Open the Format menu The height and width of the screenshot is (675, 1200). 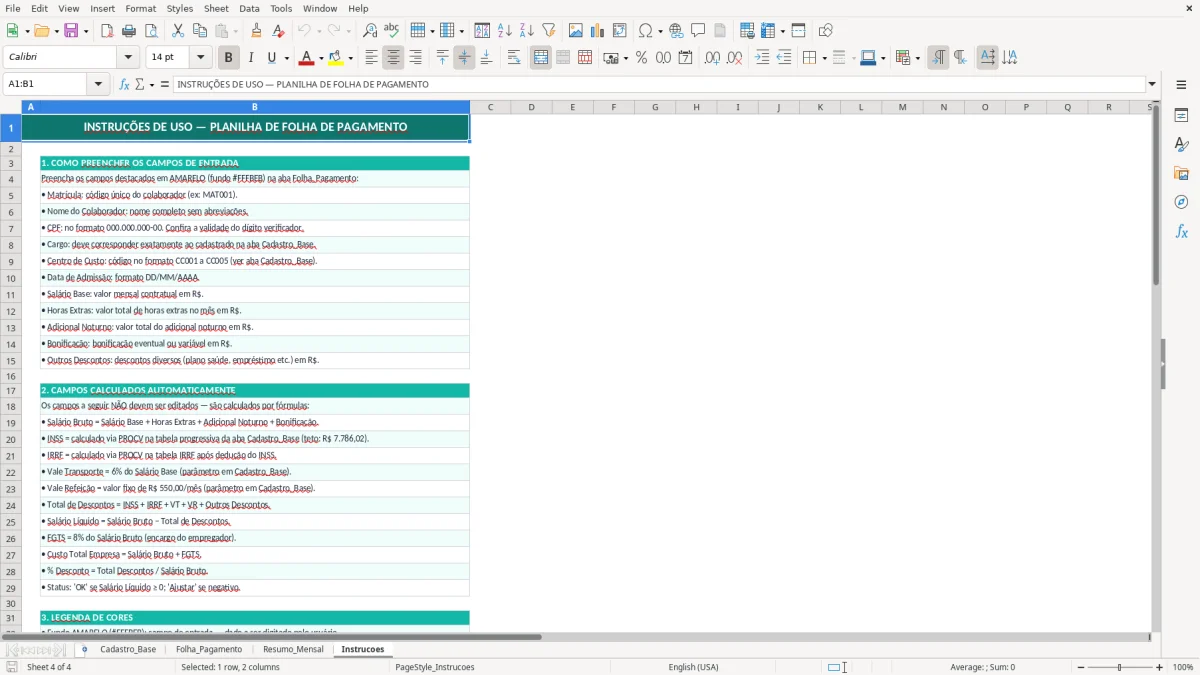click(x=140, y=8)
